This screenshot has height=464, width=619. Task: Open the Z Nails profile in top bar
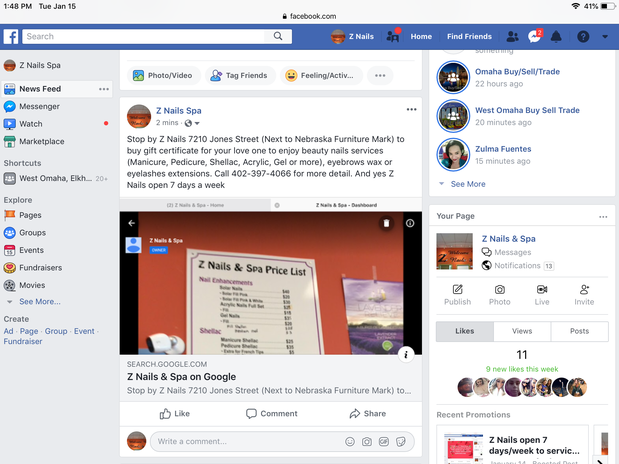pyautogui.click(x=353, y=37)
